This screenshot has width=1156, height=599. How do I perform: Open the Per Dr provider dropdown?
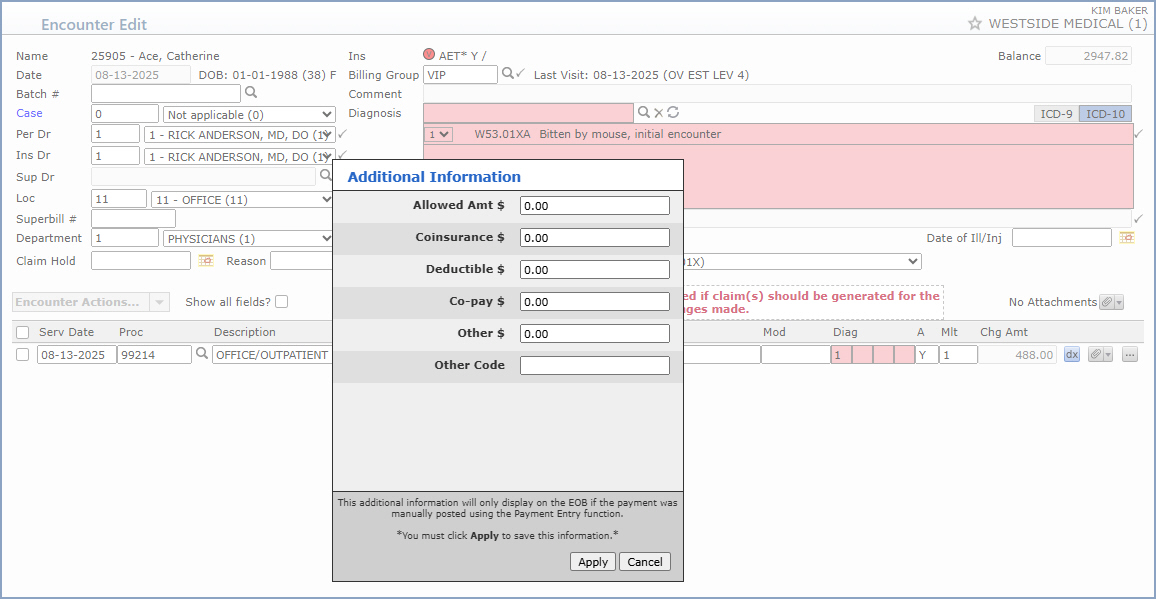(240, 135)
